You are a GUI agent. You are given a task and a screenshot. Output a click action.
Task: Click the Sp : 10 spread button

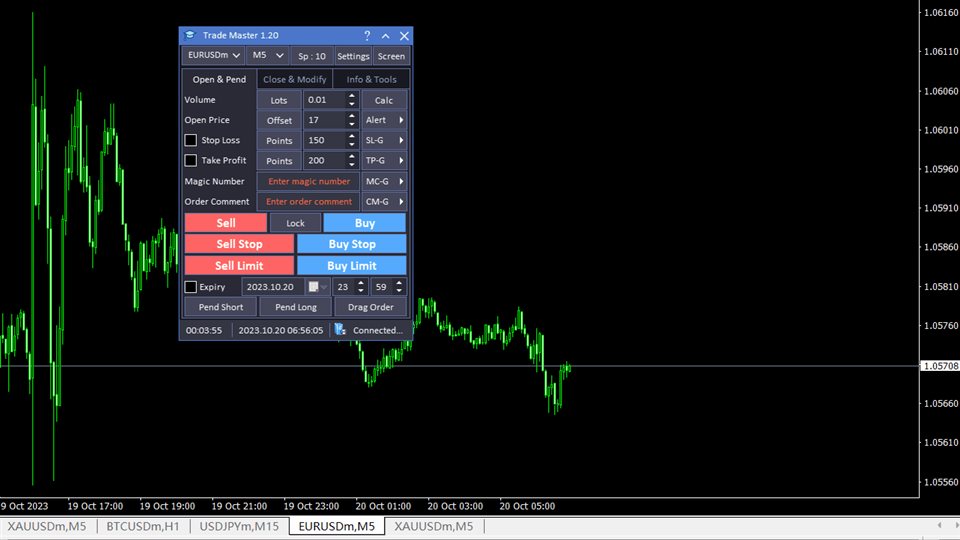[312, 56]
